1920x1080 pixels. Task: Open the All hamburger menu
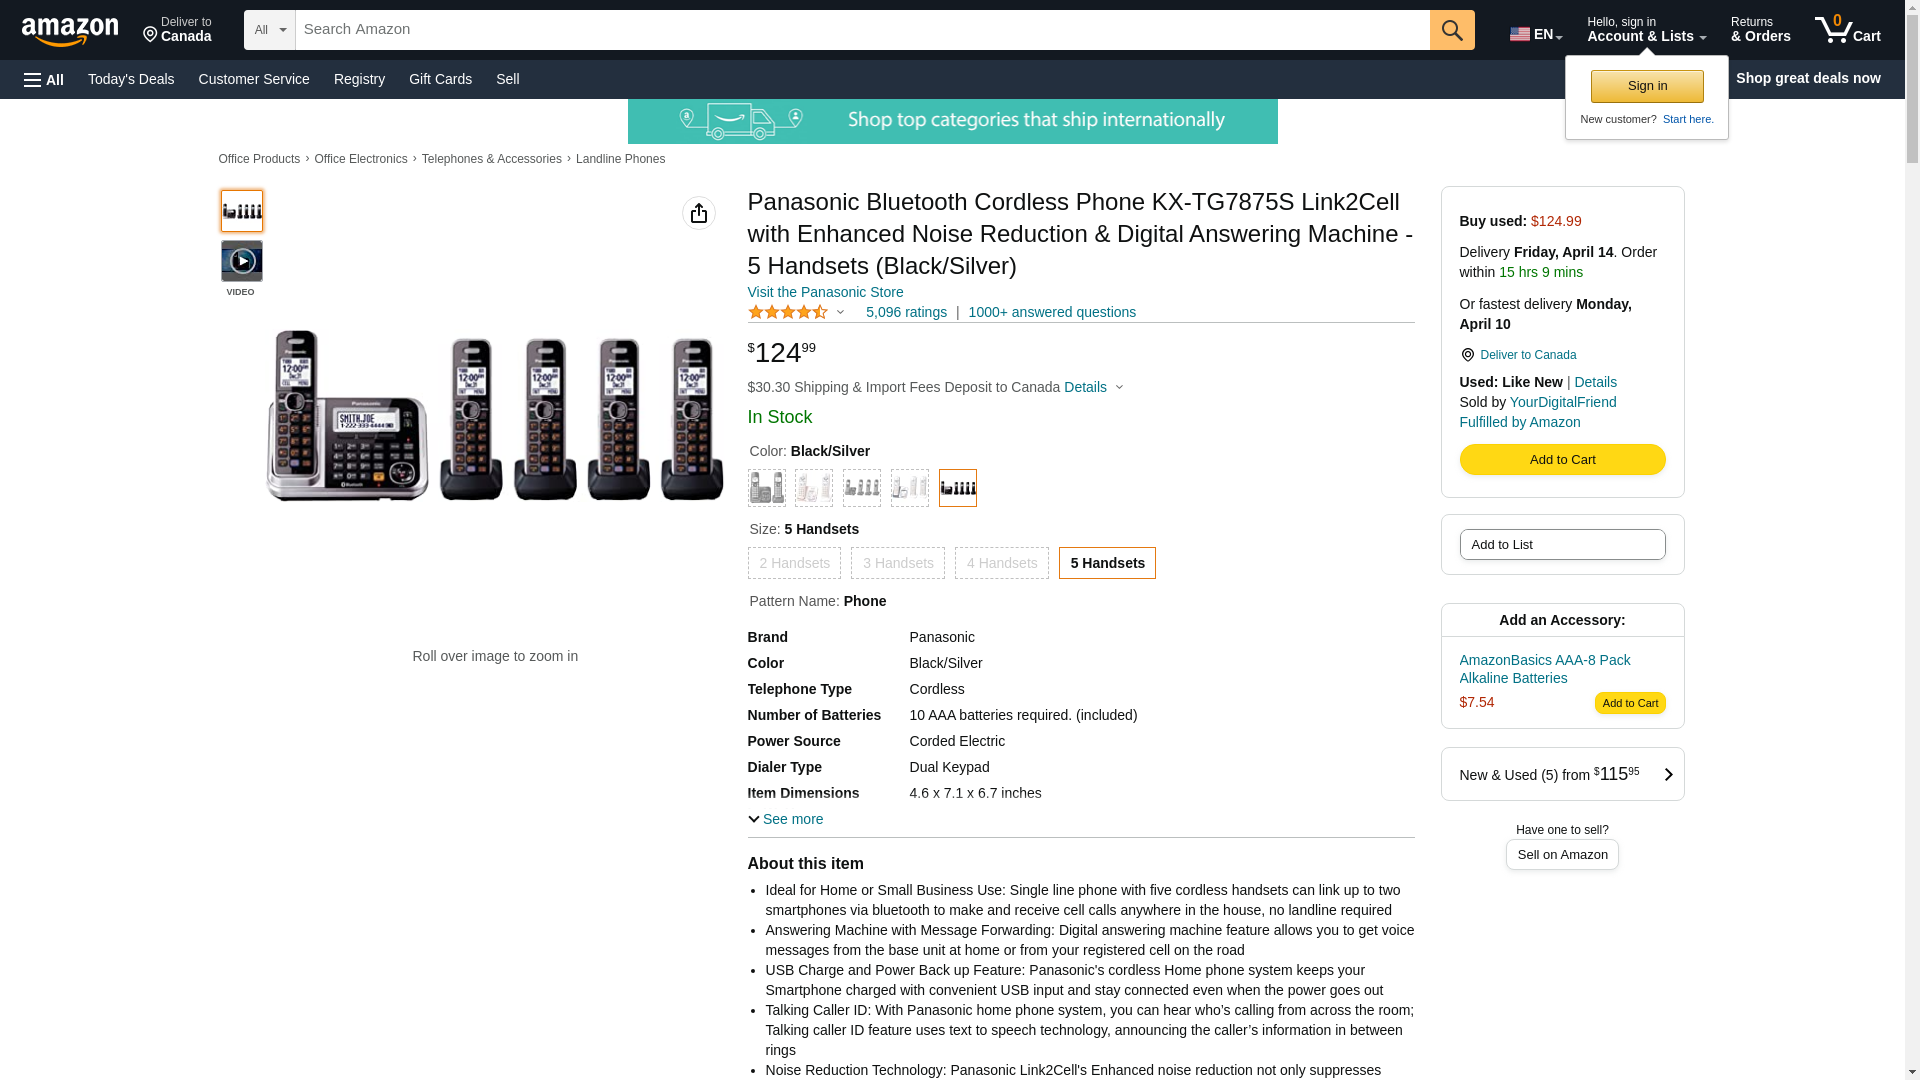click(x=44, y=79)
